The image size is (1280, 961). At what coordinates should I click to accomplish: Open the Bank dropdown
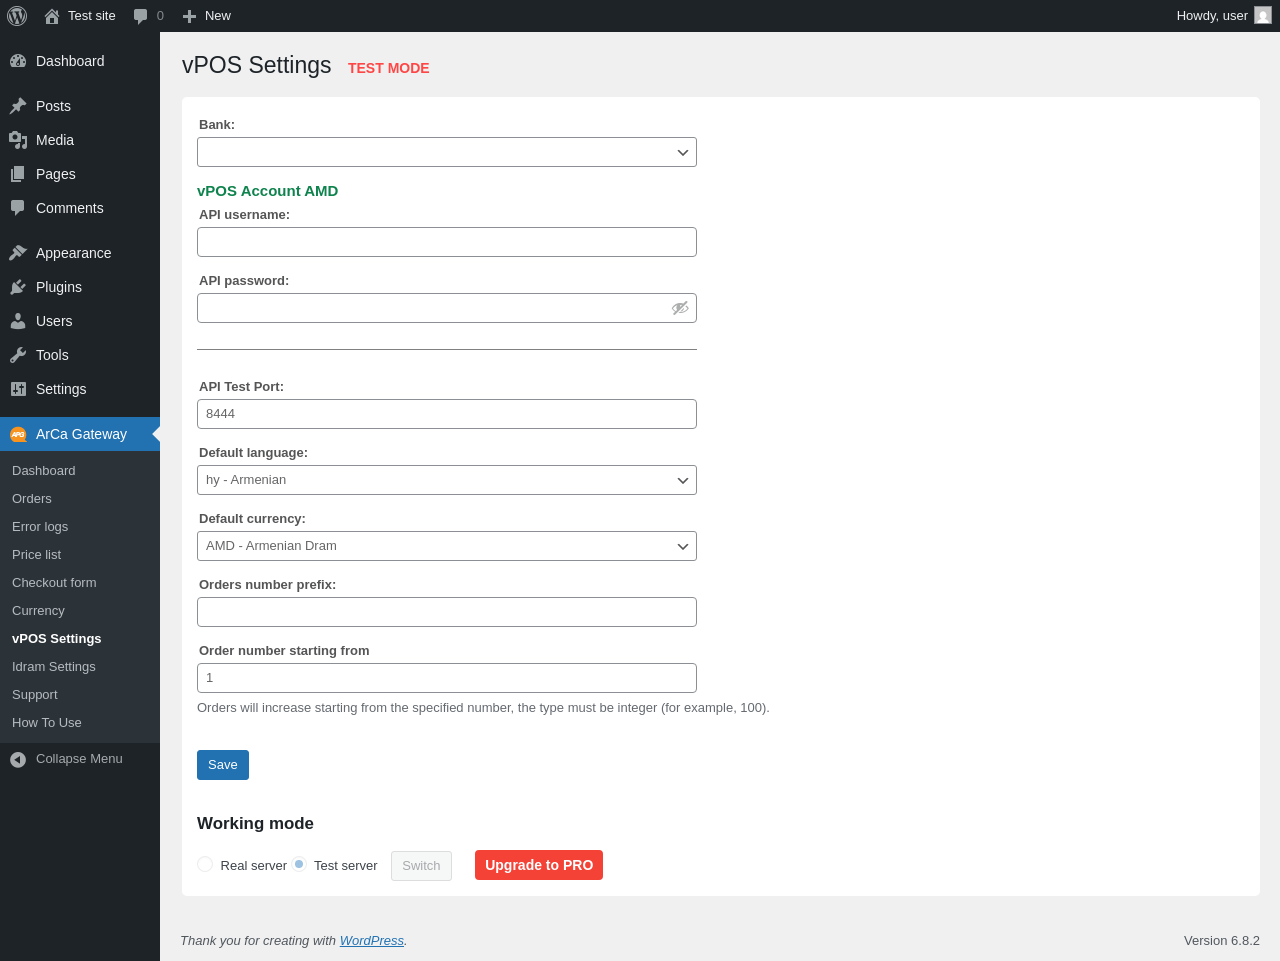[x=447, y=152]
